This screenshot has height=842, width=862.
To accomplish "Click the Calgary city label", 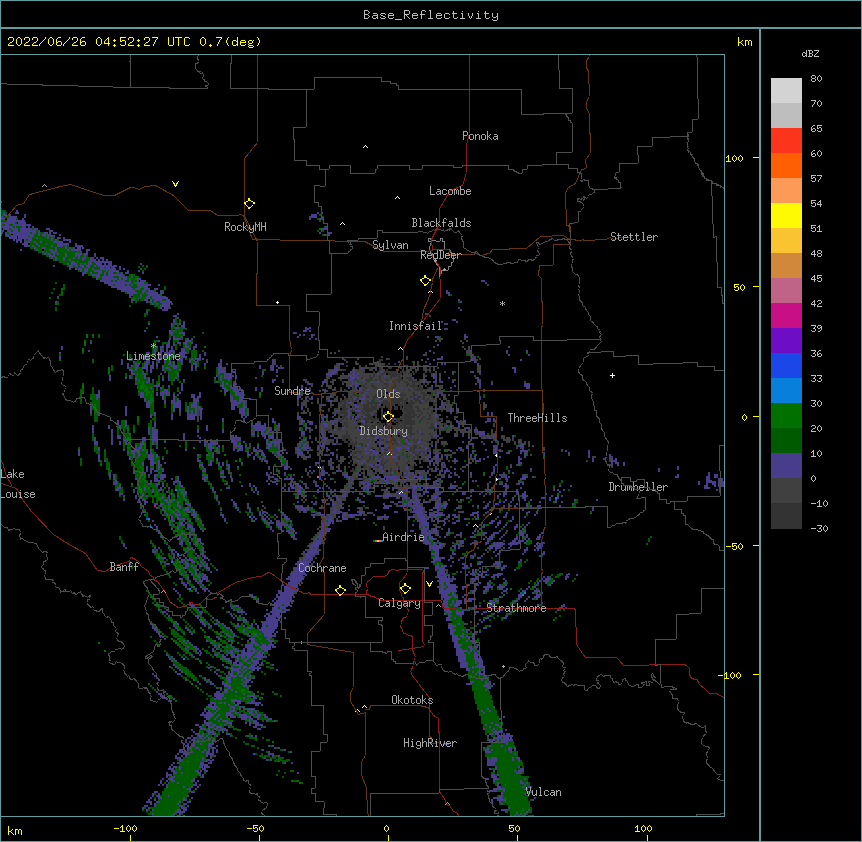I will point(400,603).
